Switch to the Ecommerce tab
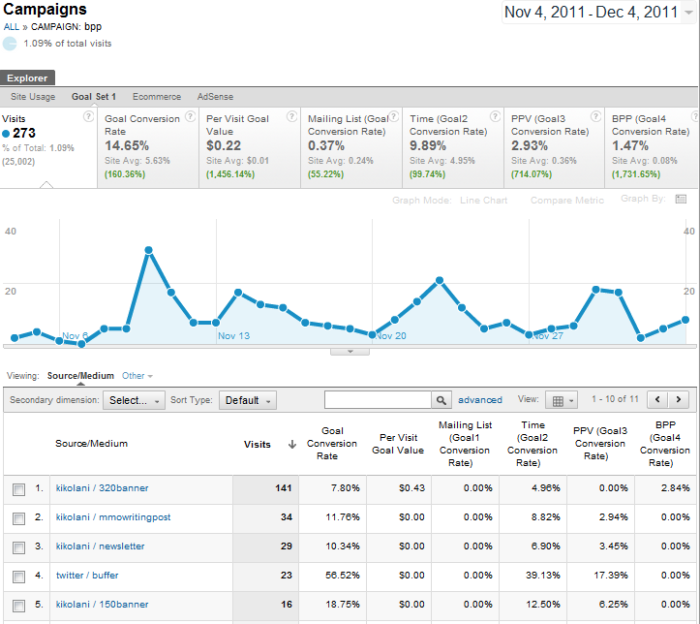Image resolution: width=700 pixels, height=624 pixels. click(x=157, y=97)
